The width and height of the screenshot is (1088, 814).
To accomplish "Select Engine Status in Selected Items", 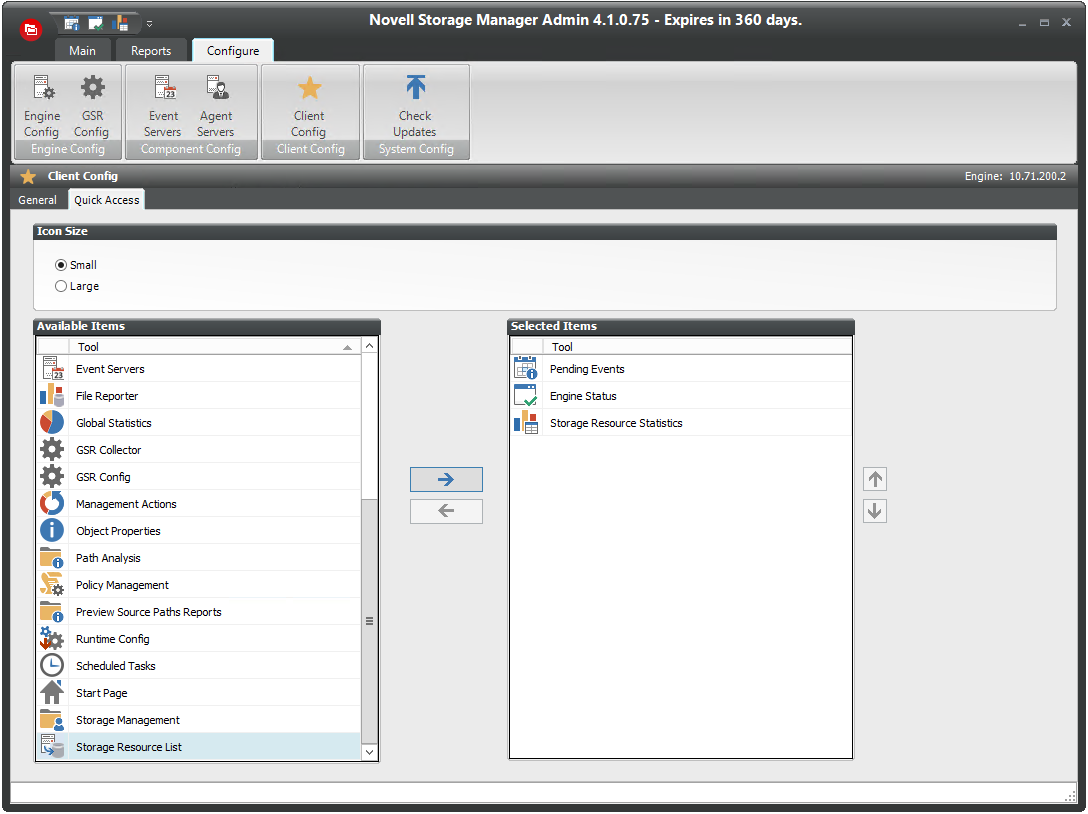I will (x=583, y=396).
